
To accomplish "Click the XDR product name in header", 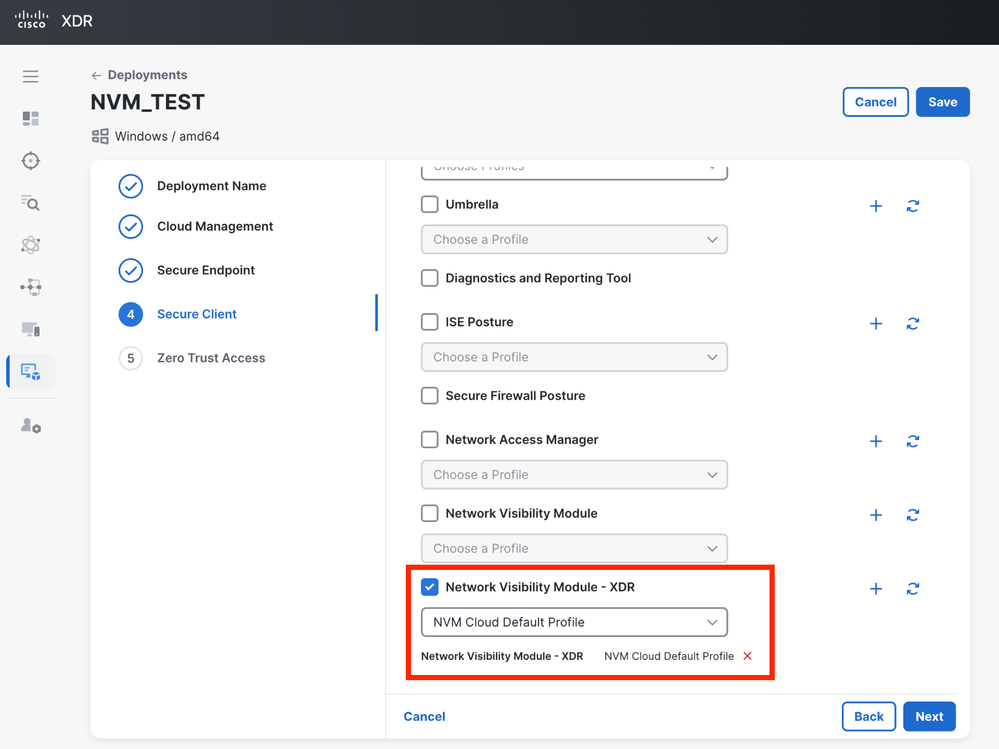I will pos(77,21).
